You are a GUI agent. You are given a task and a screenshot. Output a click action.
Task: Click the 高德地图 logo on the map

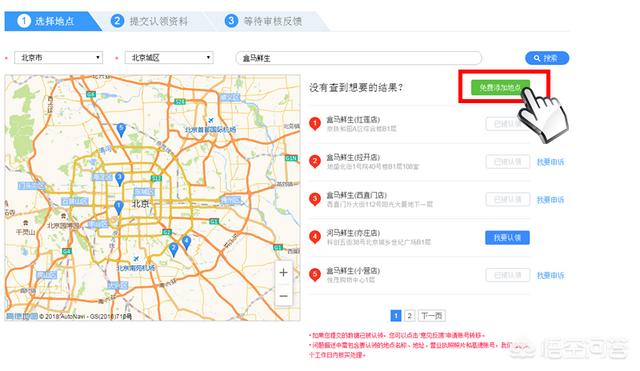22,316
